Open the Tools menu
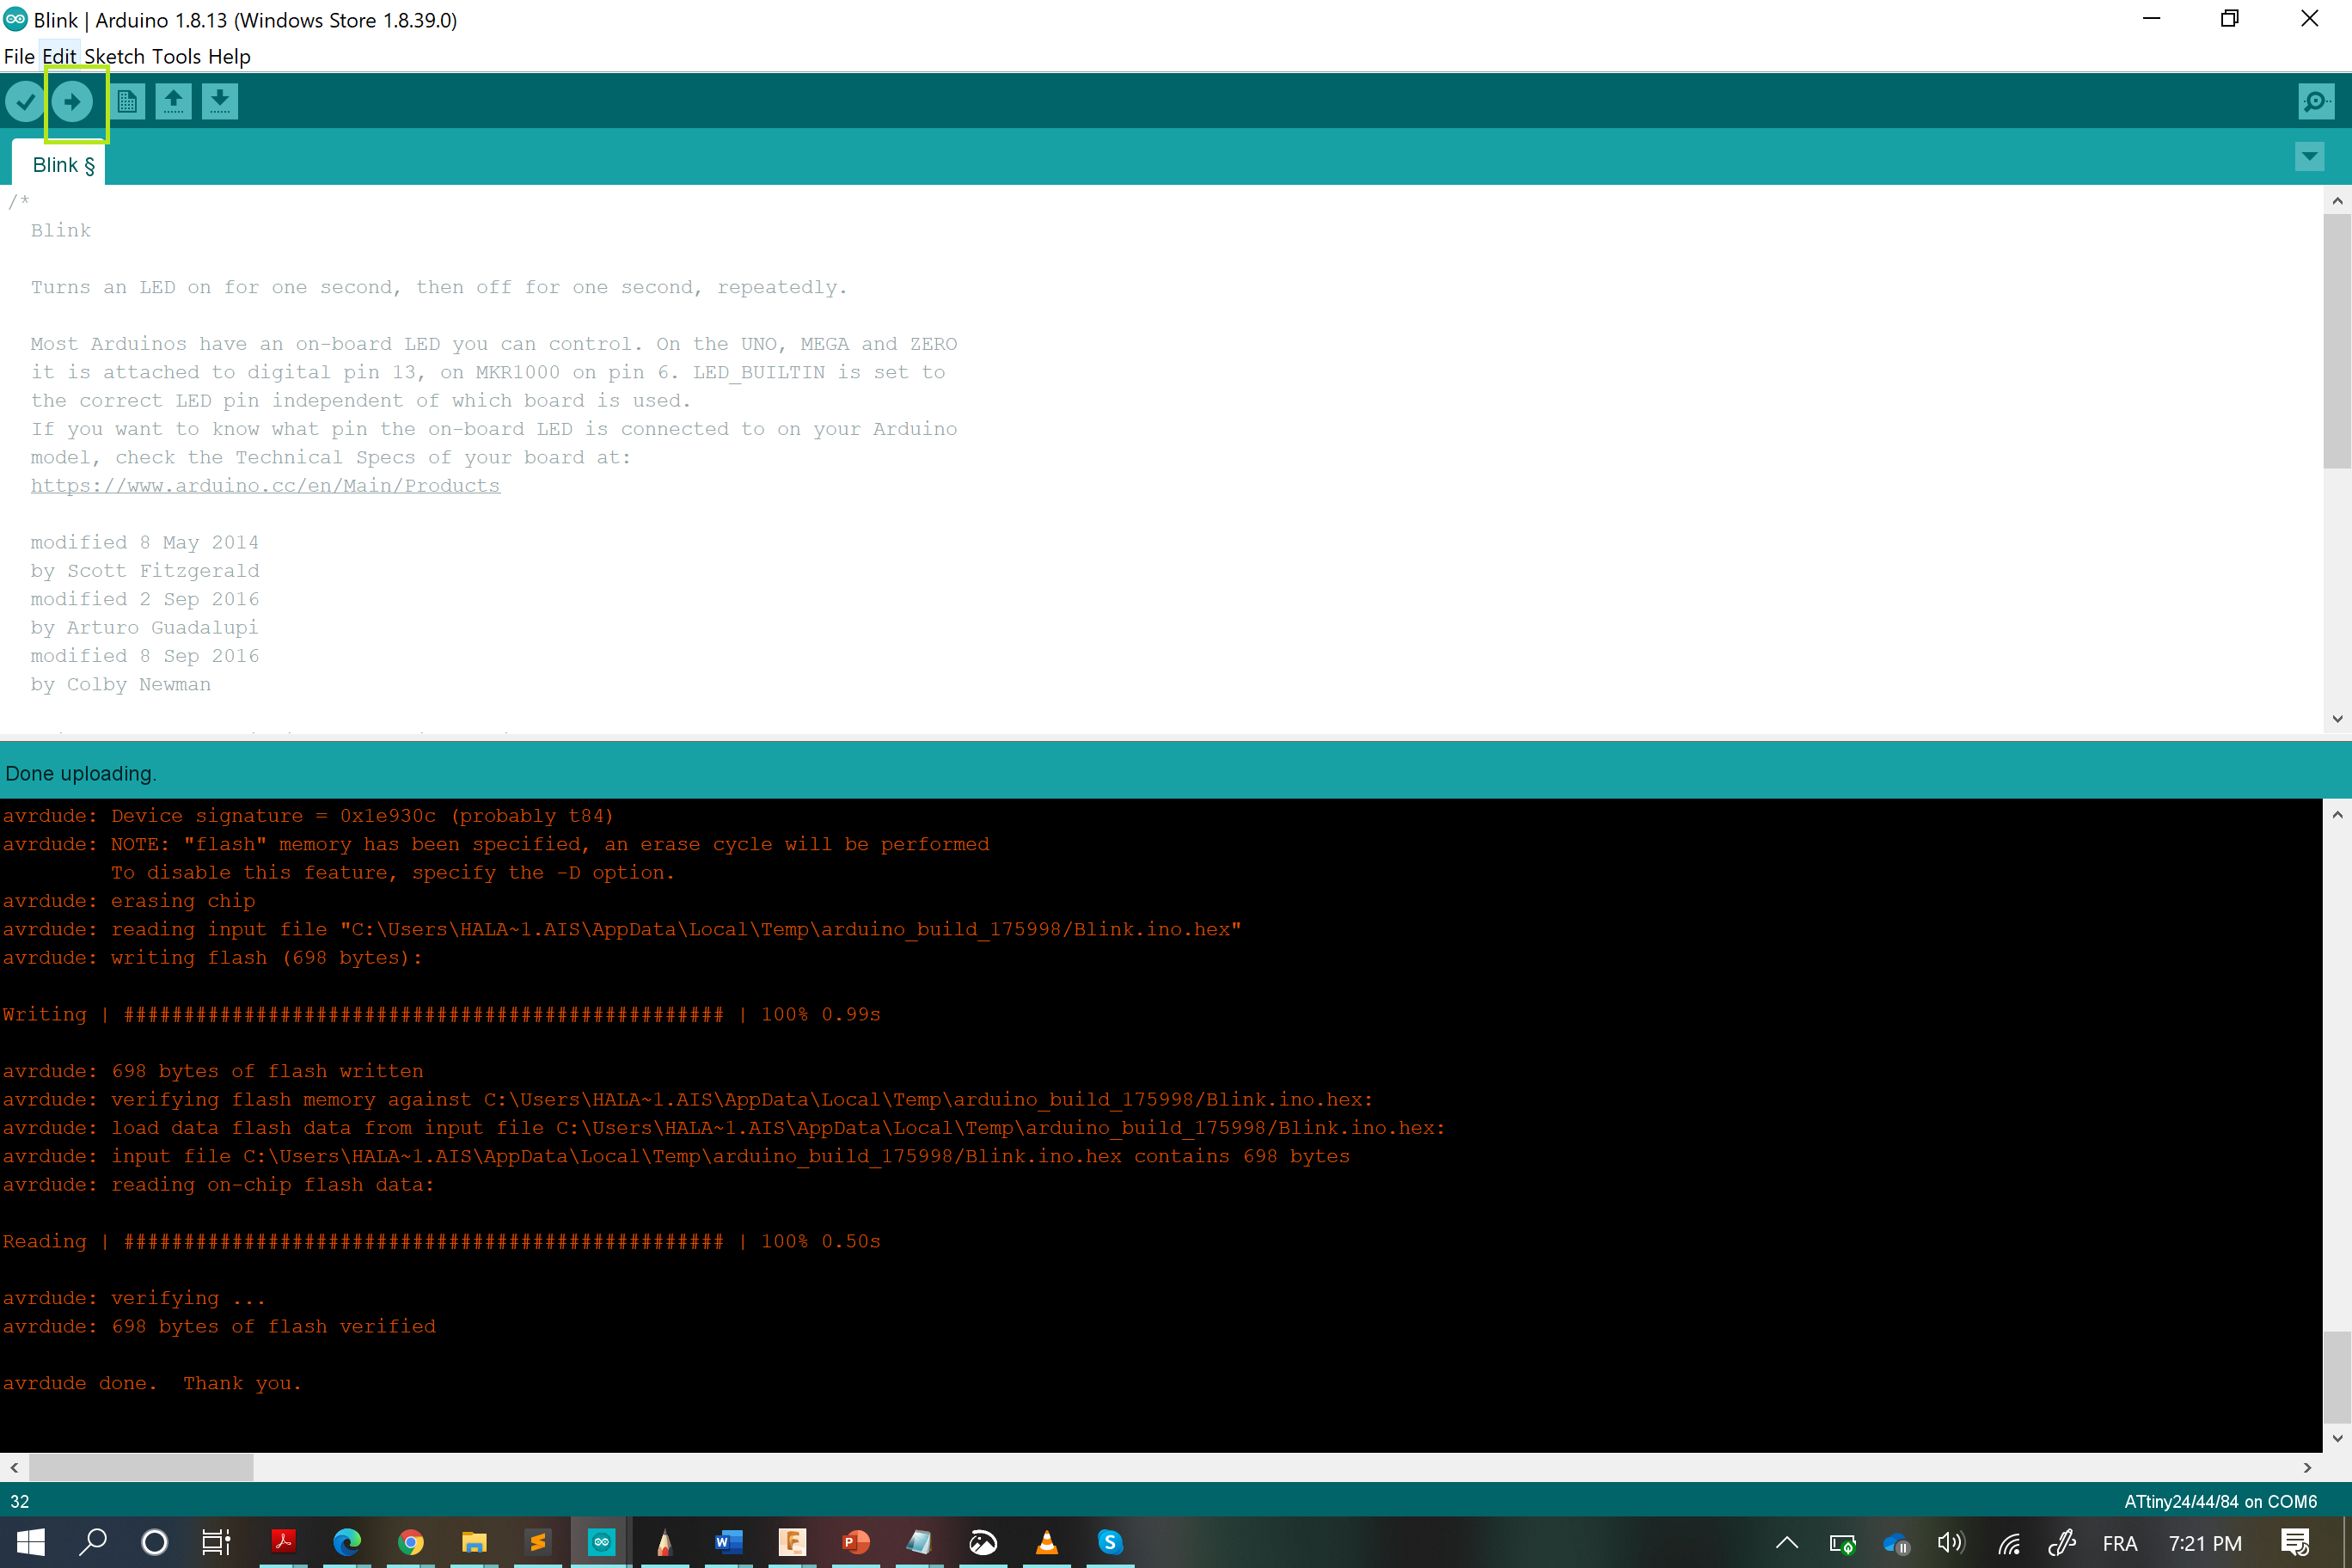 pos(176,56)
